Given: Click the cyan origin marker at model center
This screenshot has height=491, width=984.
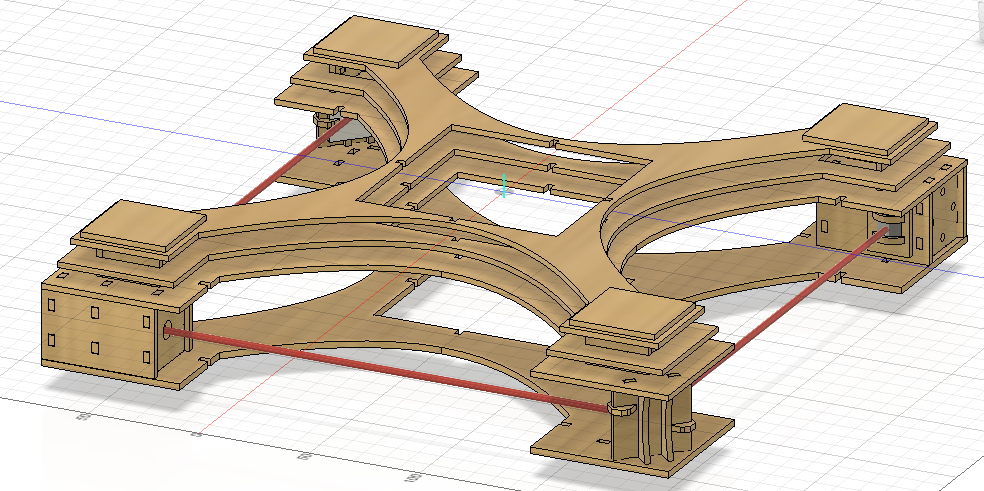Looking at the screenshot, I should [x=503, y=186].
